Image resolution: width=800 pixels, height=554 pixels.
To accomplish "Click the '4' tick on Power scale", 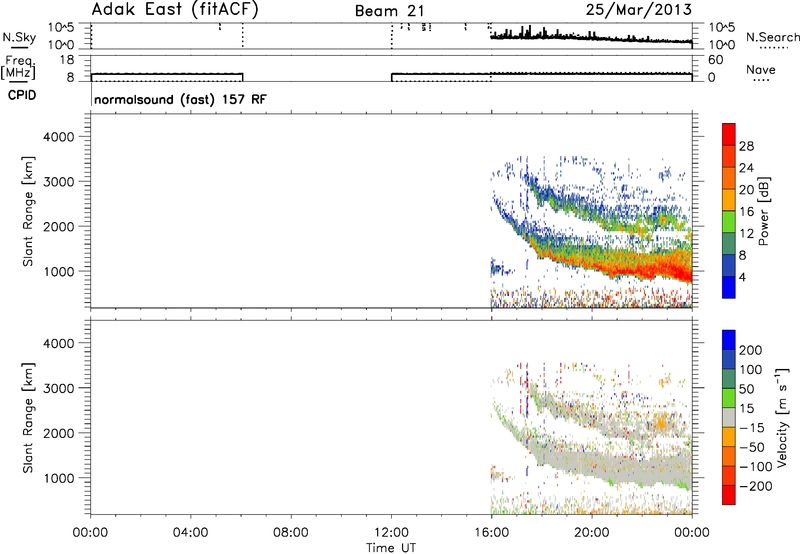I will pyautogui.click(x=743, y=277).
